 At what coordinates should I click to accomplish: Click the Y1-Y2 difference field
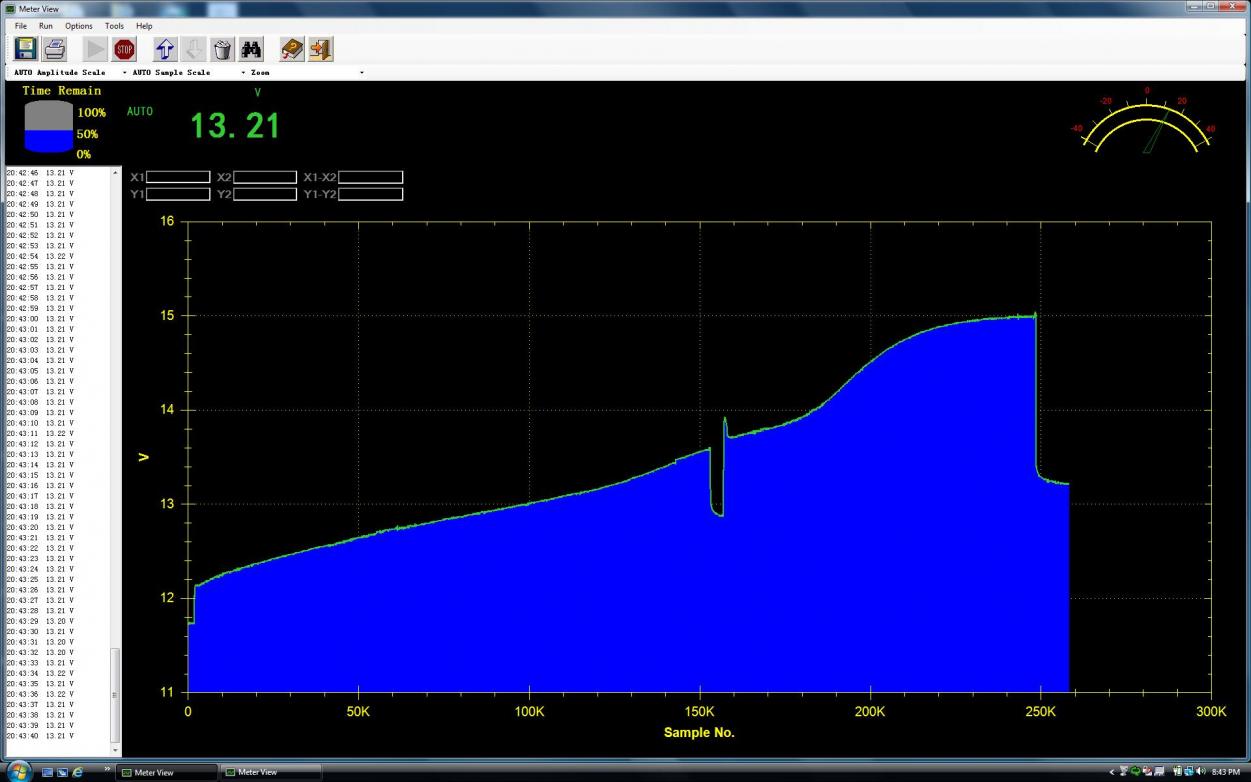tap(370, 194)
